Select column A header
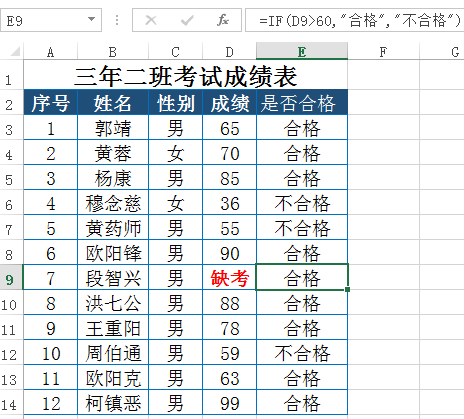Viewport: 464px width, 419px height. click(x=50, y=52)
